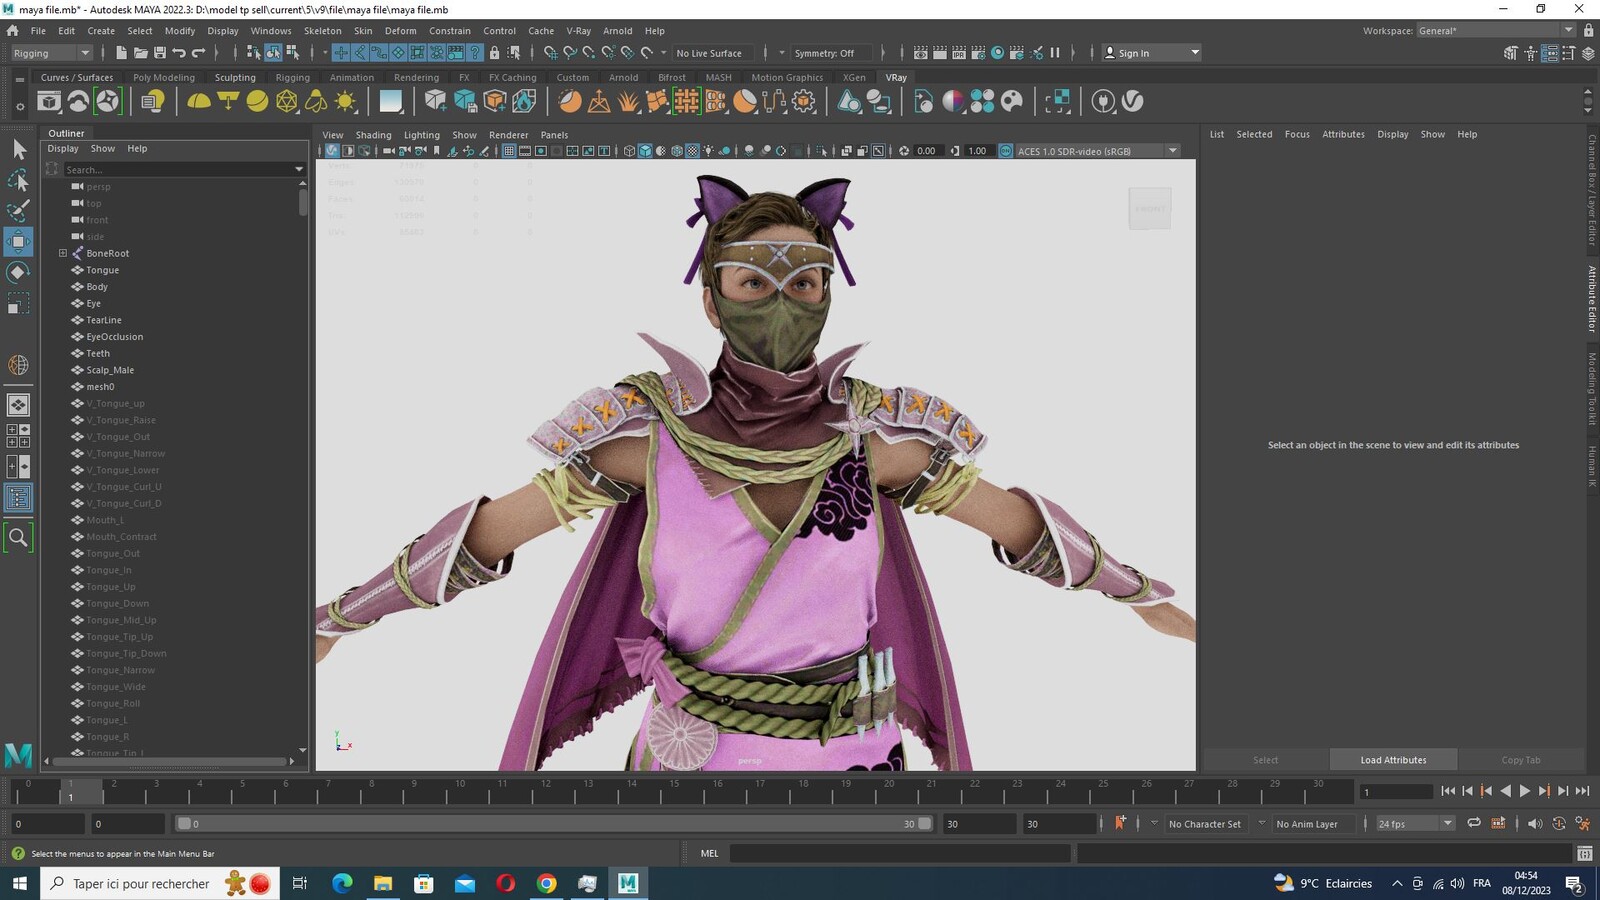Screen dimensions: 1600x900
Task: Open the viewport Shading menu
Action: click(373, 135)
